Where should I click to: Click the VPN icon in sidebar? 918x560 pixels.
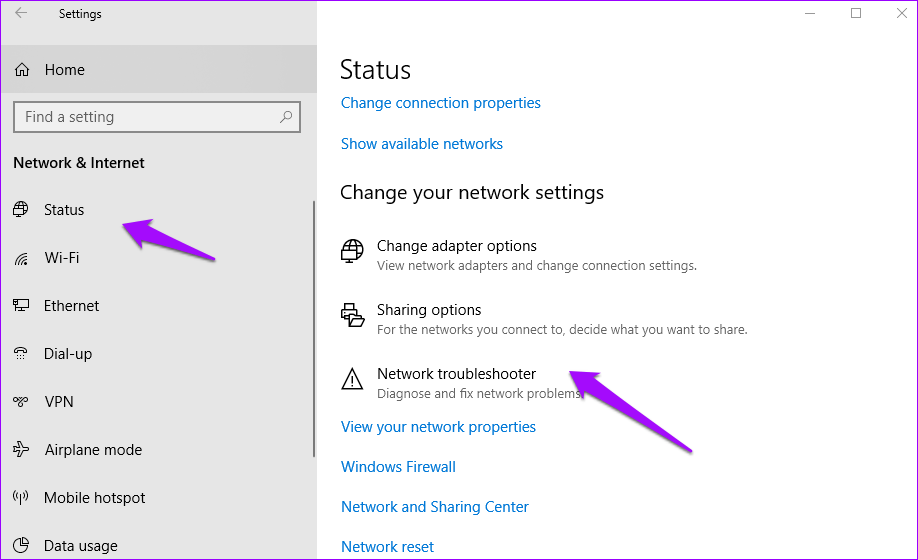(x=21, y=402)
